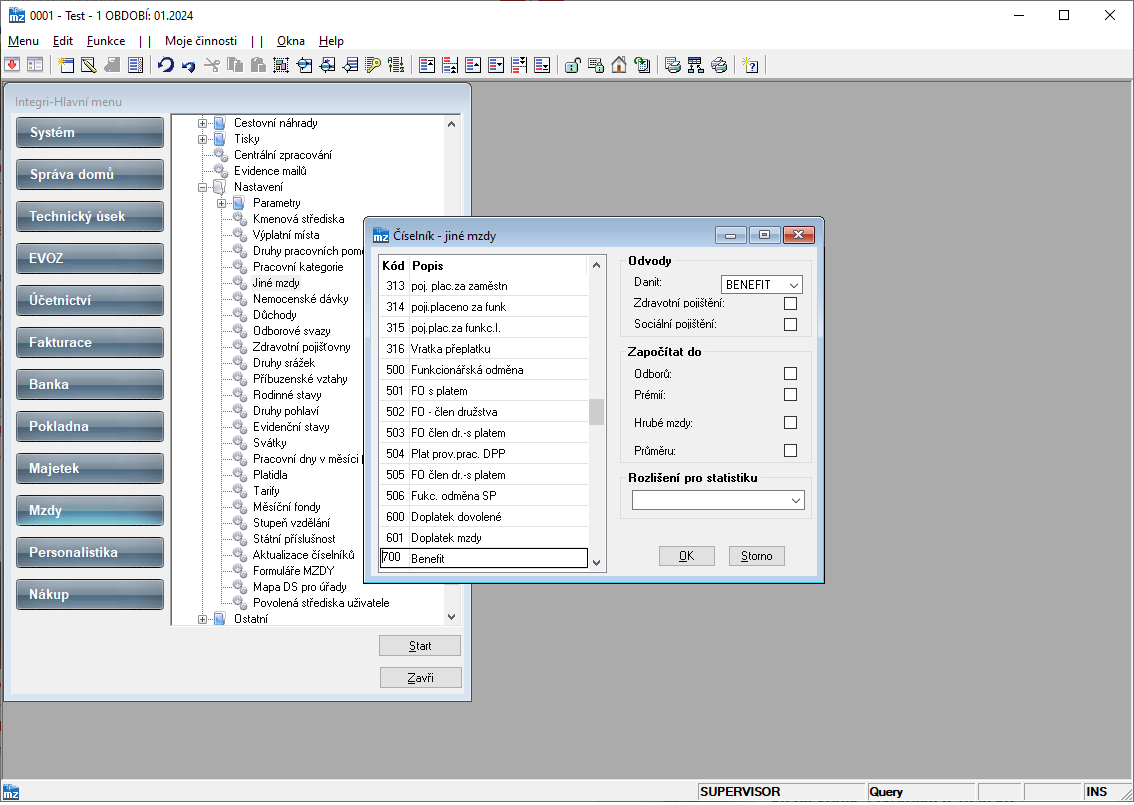Click the dotted-frame select-all toolbar icon
Image resolution: width=1134 pixels, height=805 pixels.
281,65
